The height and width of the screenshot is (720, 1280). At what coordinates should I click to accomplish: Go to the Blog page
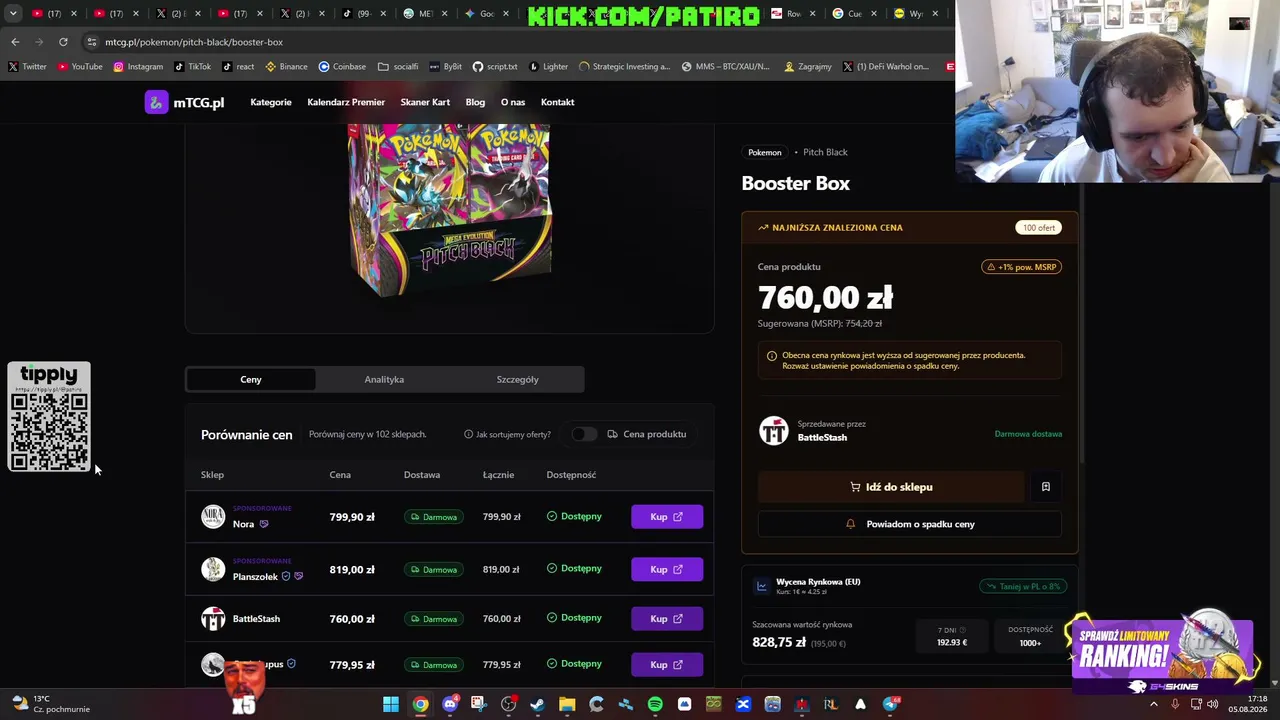(x=475, y=102)
